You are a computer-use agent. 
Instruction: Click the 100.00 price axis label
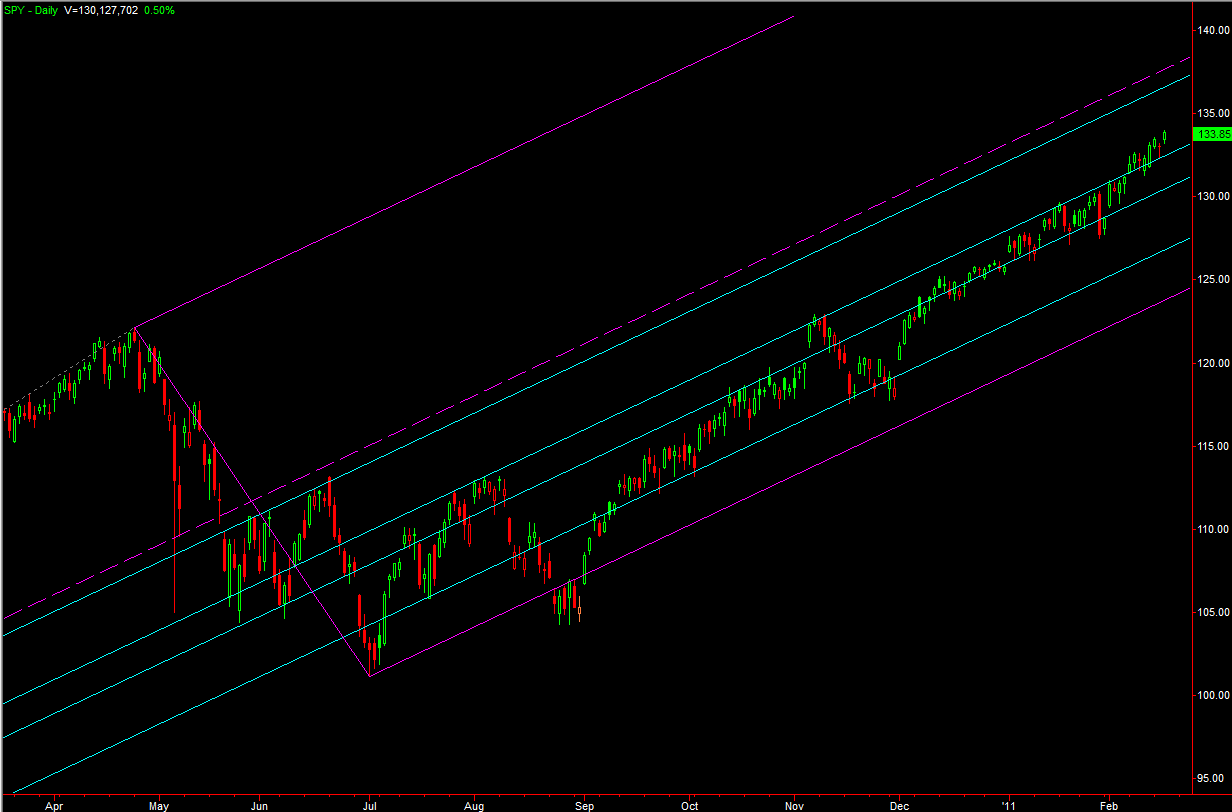(x=1214, y=695)
